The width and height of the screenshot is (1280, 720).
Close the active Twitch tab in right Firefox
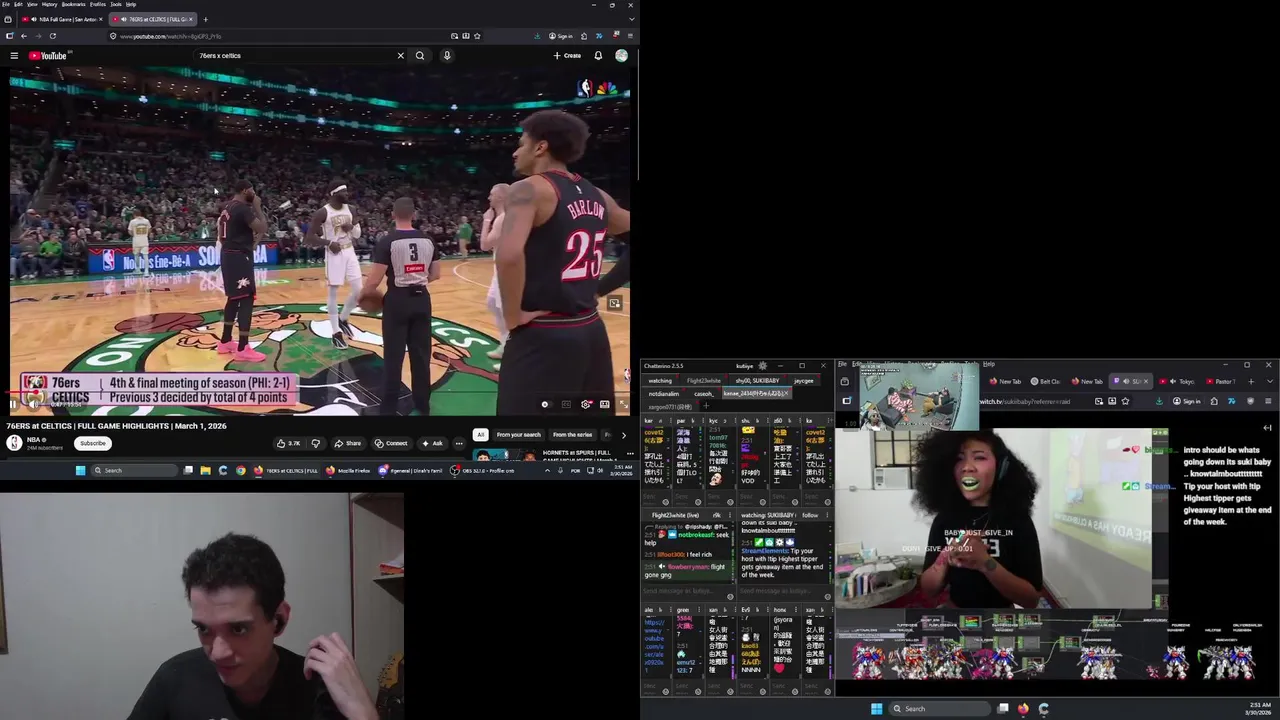(x=1146, y=381)
